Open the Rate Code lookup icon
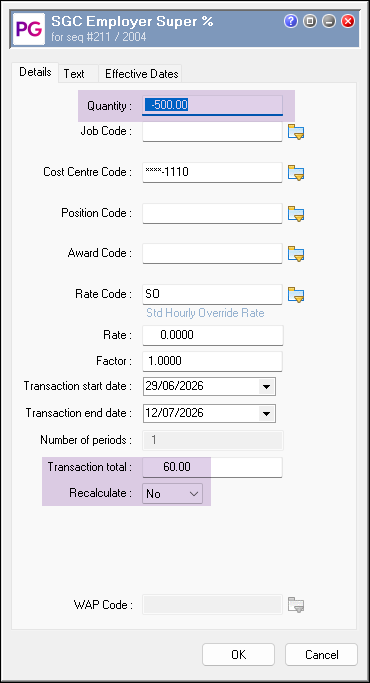This screenshot has height=683, width=370. point(296,294)
